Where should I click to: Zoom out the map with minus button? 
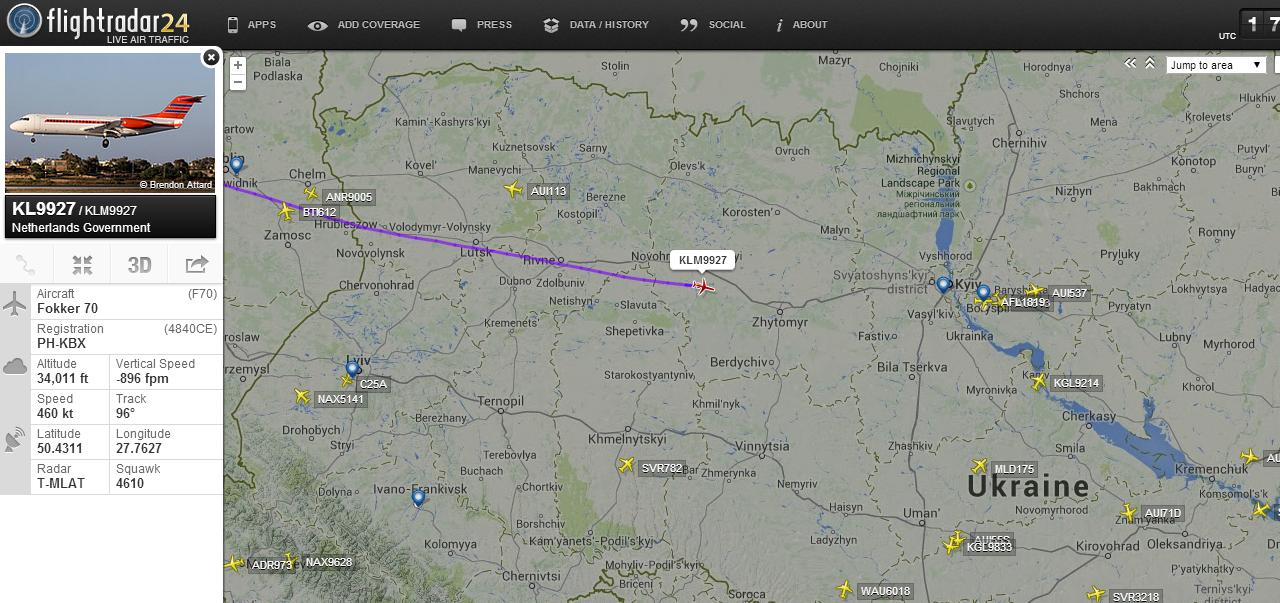pyautogui.click(x=237, y=81)
